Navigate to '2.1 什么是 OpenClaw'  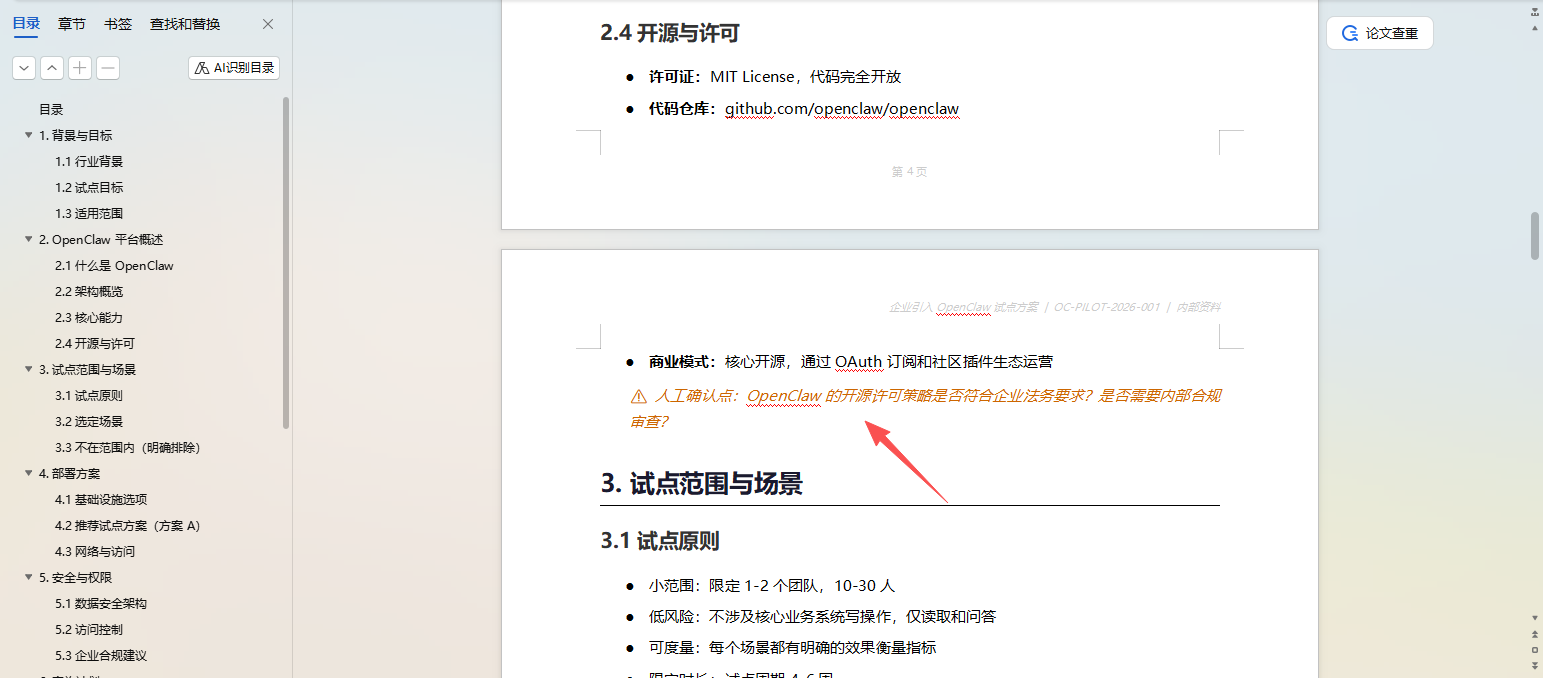click(x=114, y=266)
